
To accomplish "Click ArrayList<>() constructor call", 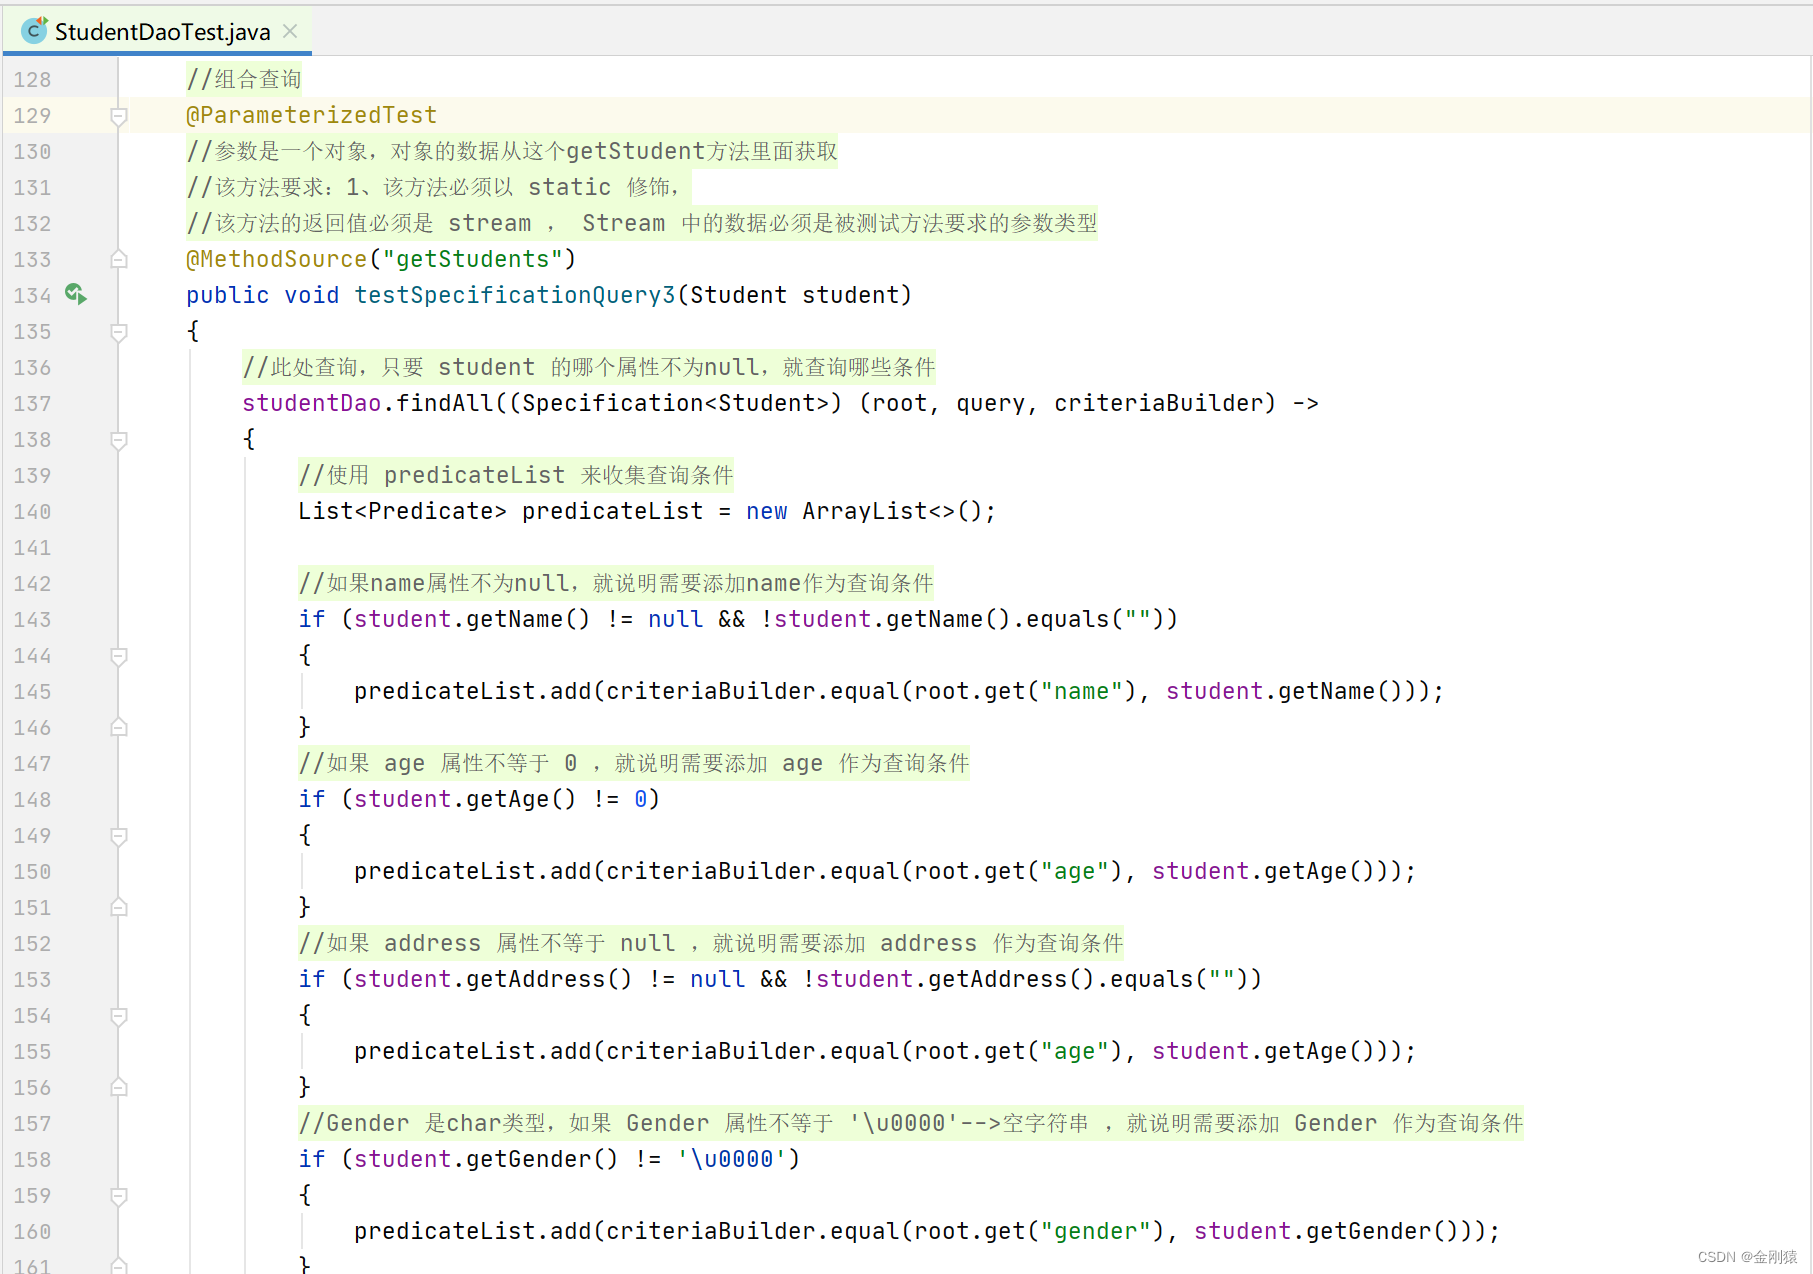I will pyautogui.click(x=892, y=511).
